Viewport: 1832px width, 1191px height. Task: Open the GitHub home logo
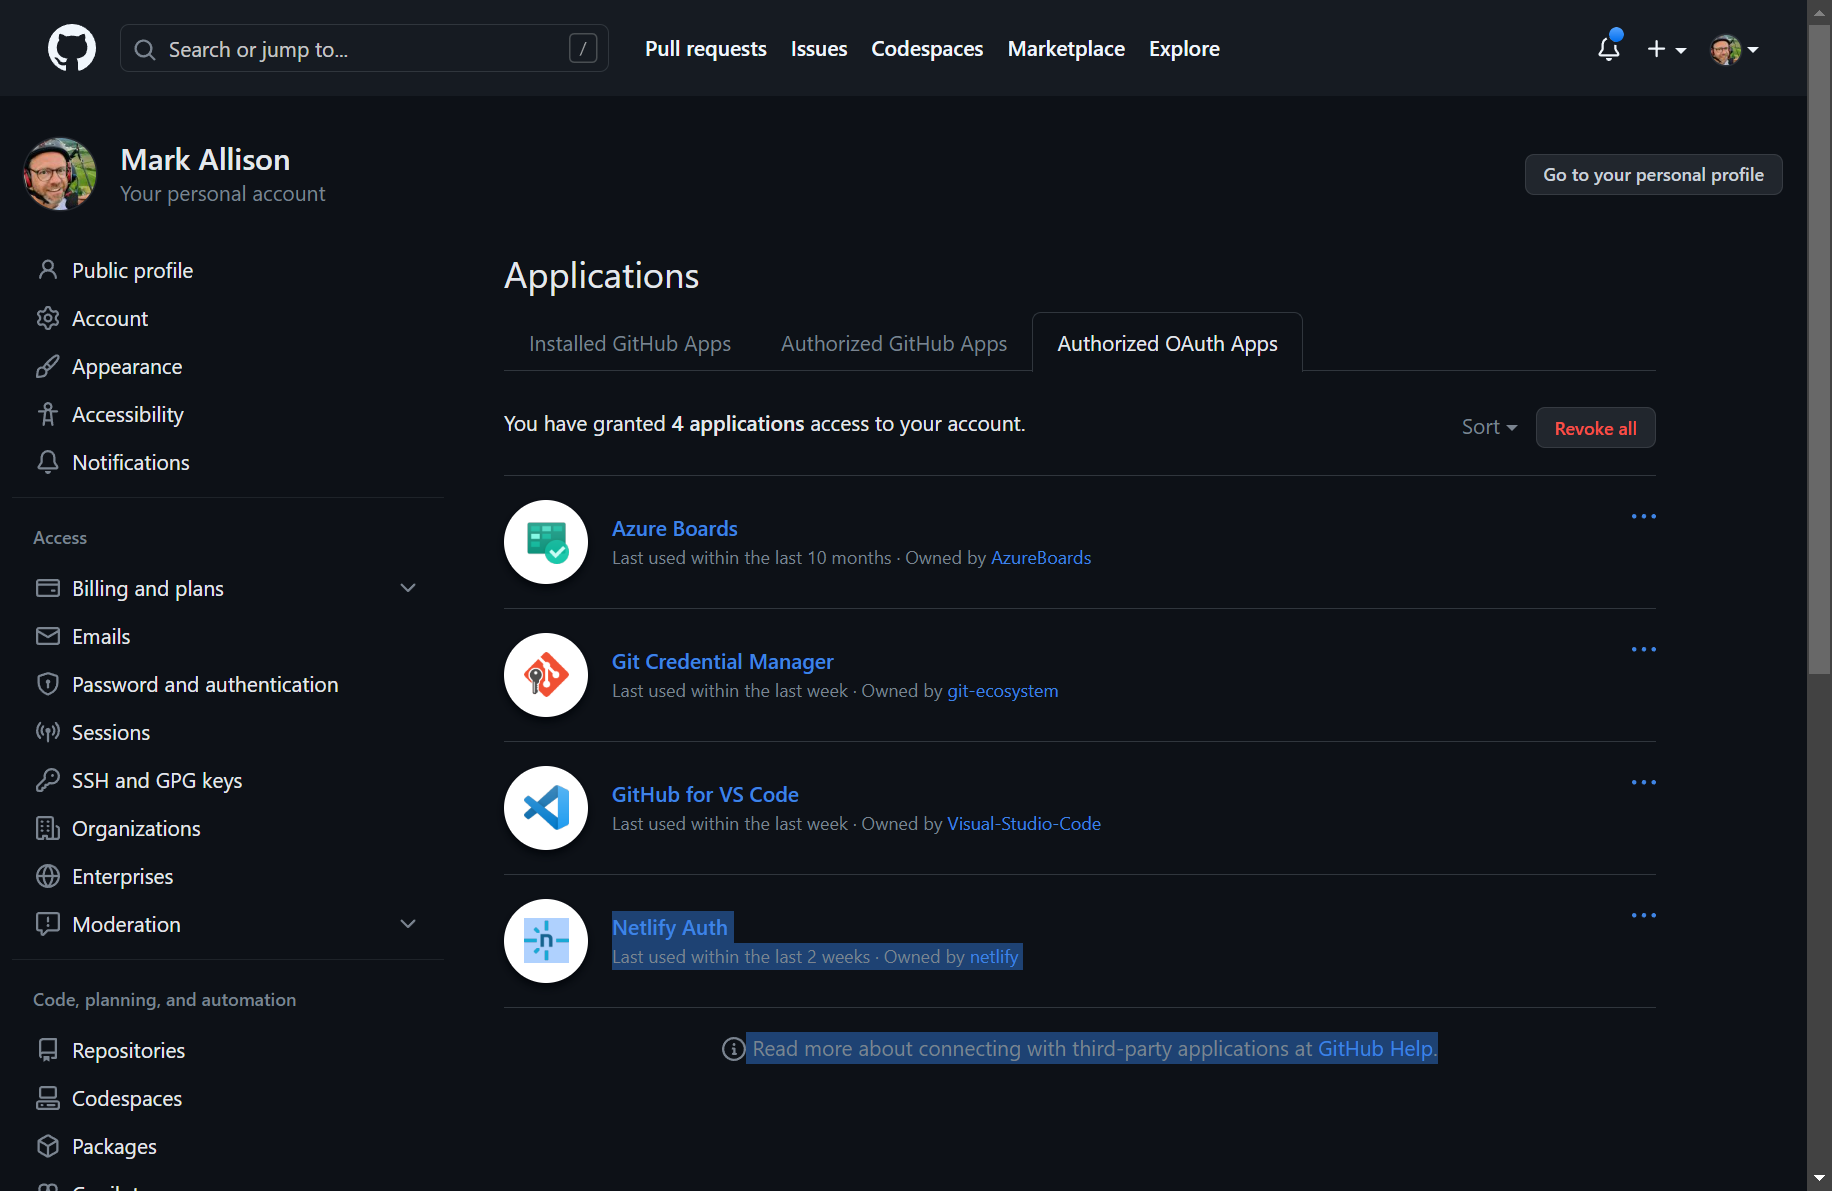[x=72, y=48]
